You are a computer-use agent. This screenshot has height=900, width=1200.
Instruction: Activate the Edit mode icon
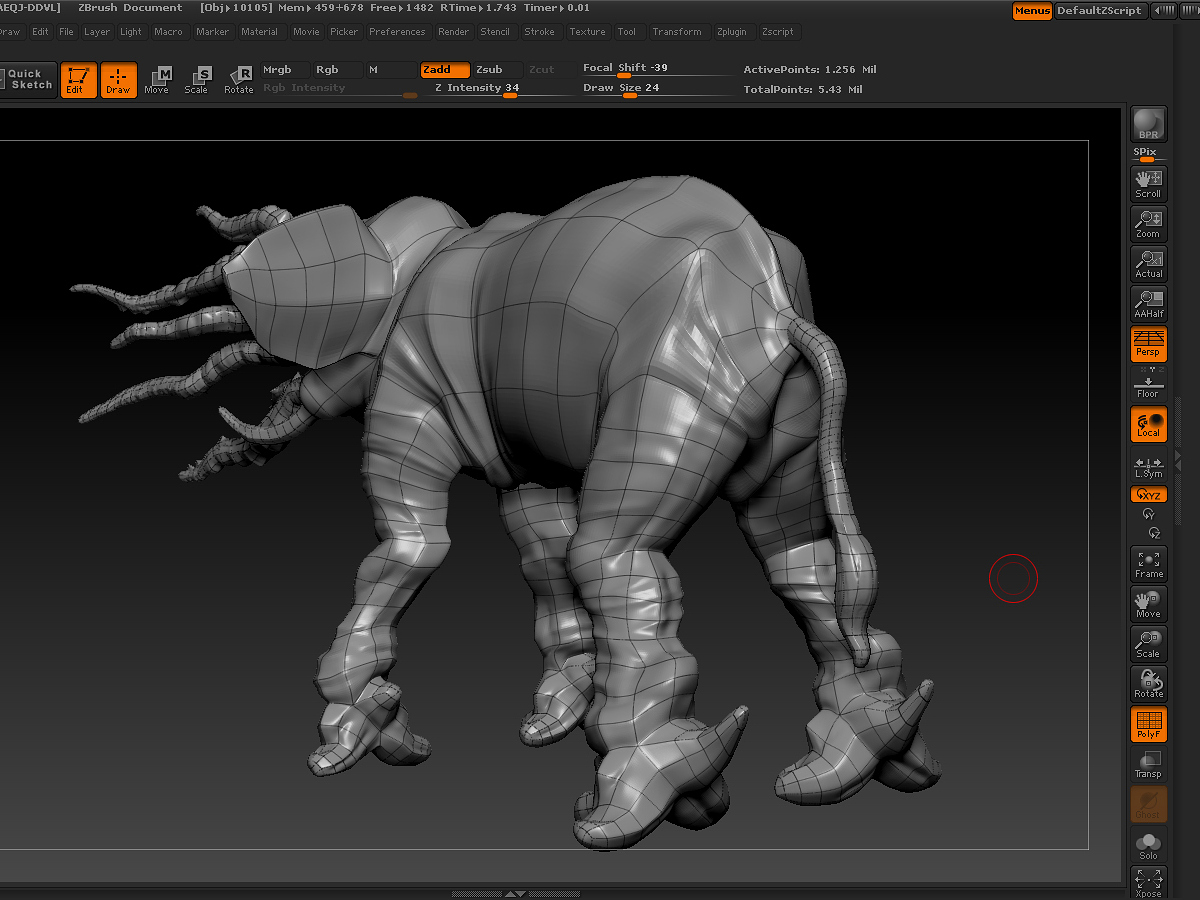click(78, 80)
